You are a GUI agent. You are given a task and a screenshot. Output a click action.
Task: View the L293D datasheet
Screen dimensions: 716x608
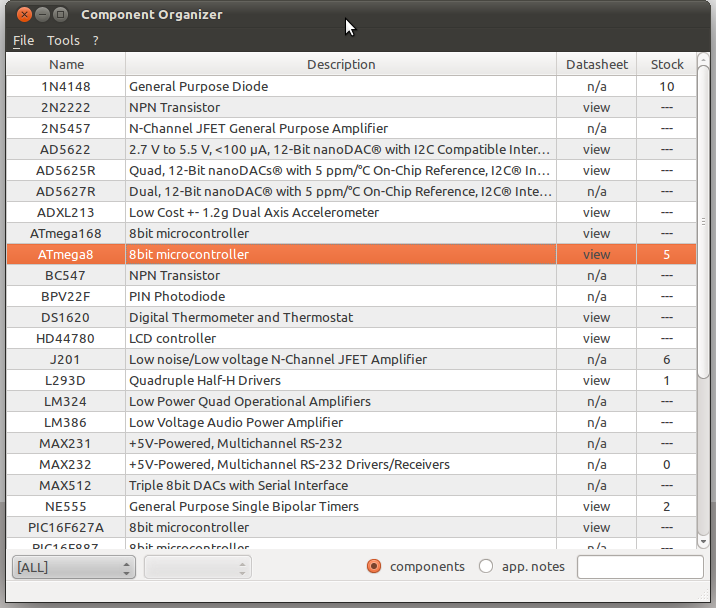pos(596,381)
